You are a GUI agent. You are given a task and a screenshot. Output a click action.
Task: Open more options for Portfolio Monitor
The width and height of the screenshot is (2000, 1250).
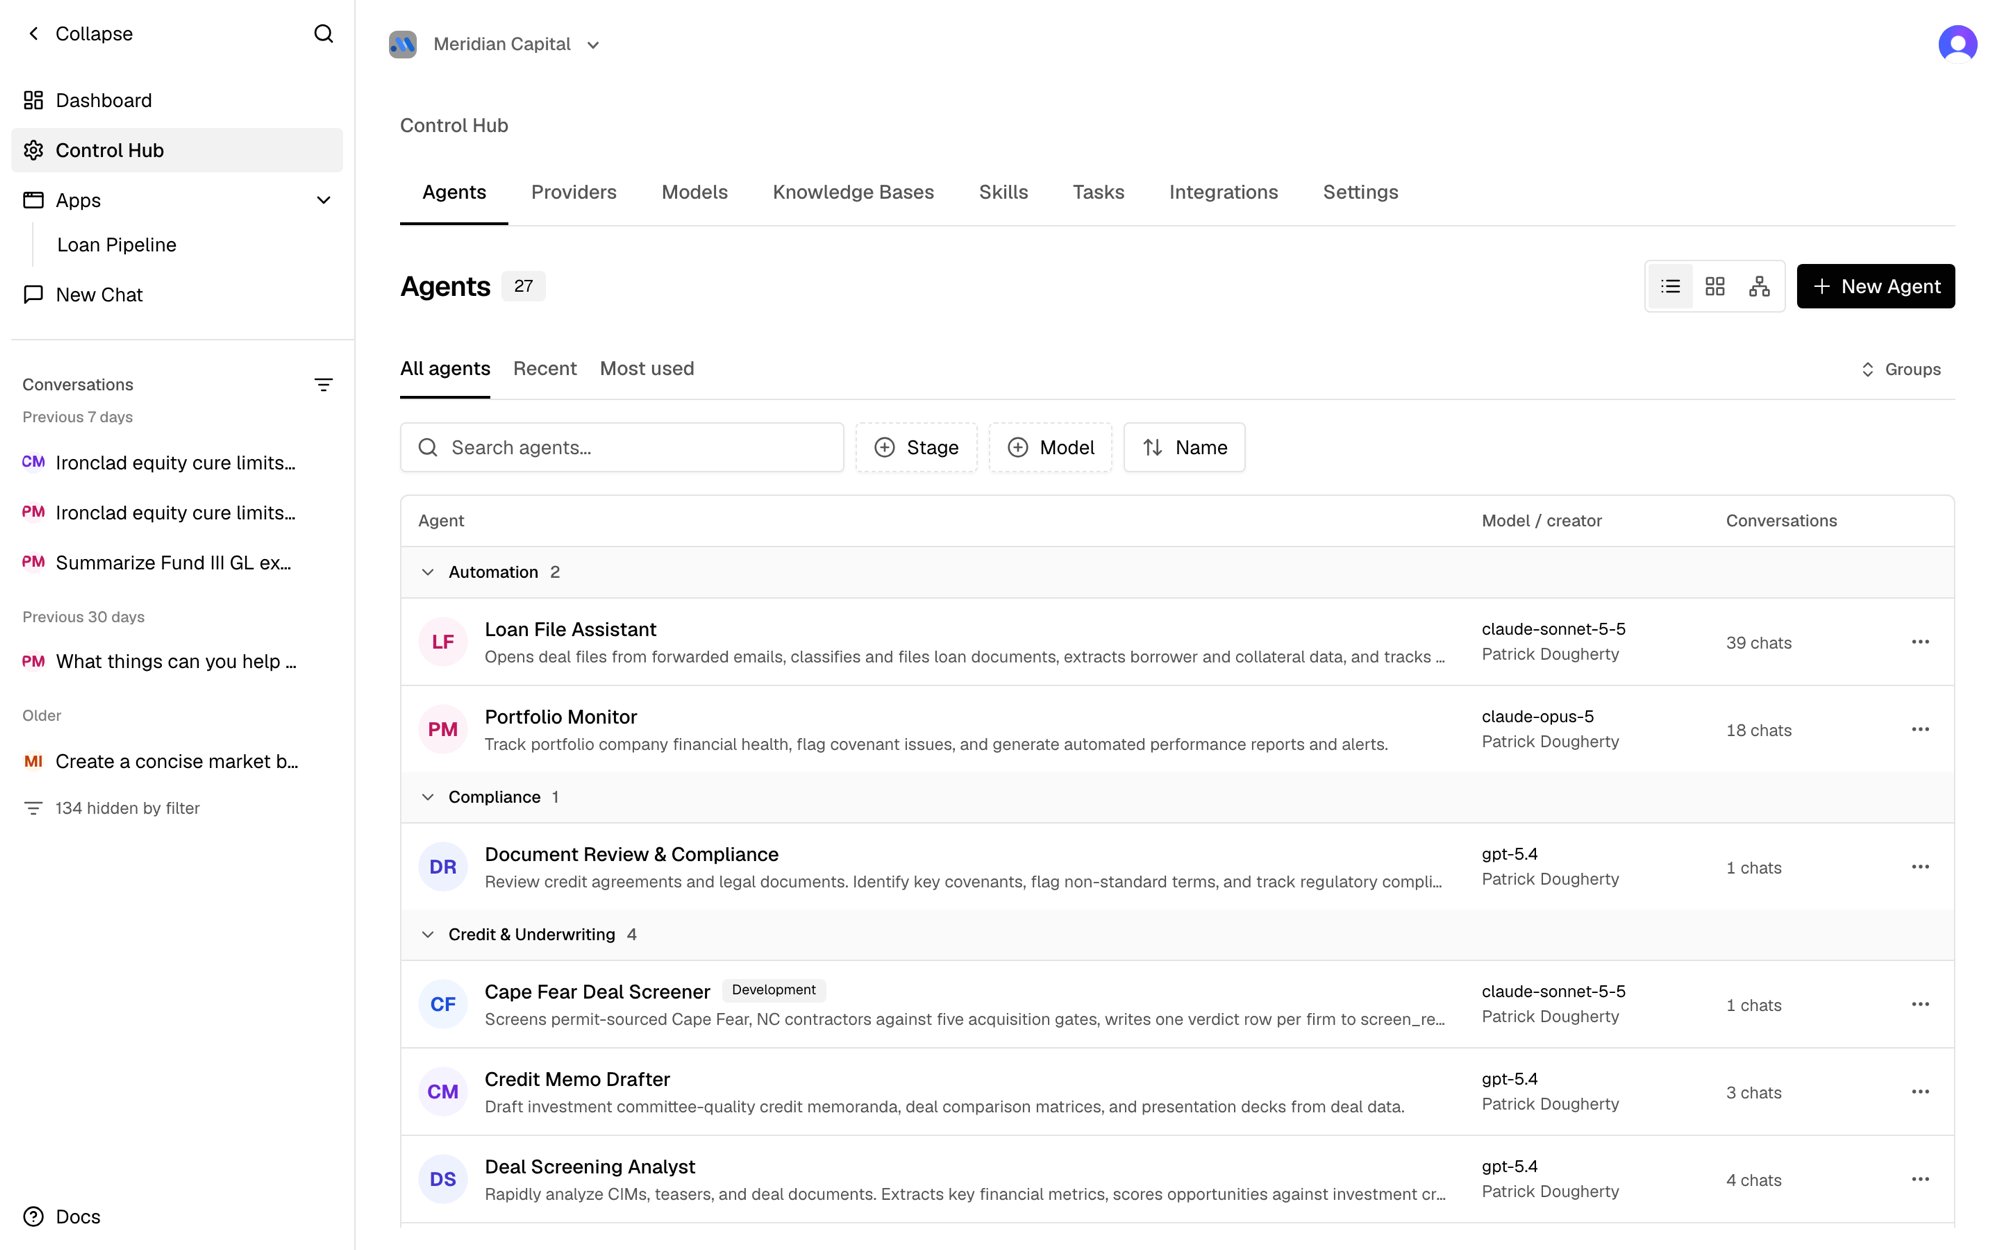[x=1920, y=730]
